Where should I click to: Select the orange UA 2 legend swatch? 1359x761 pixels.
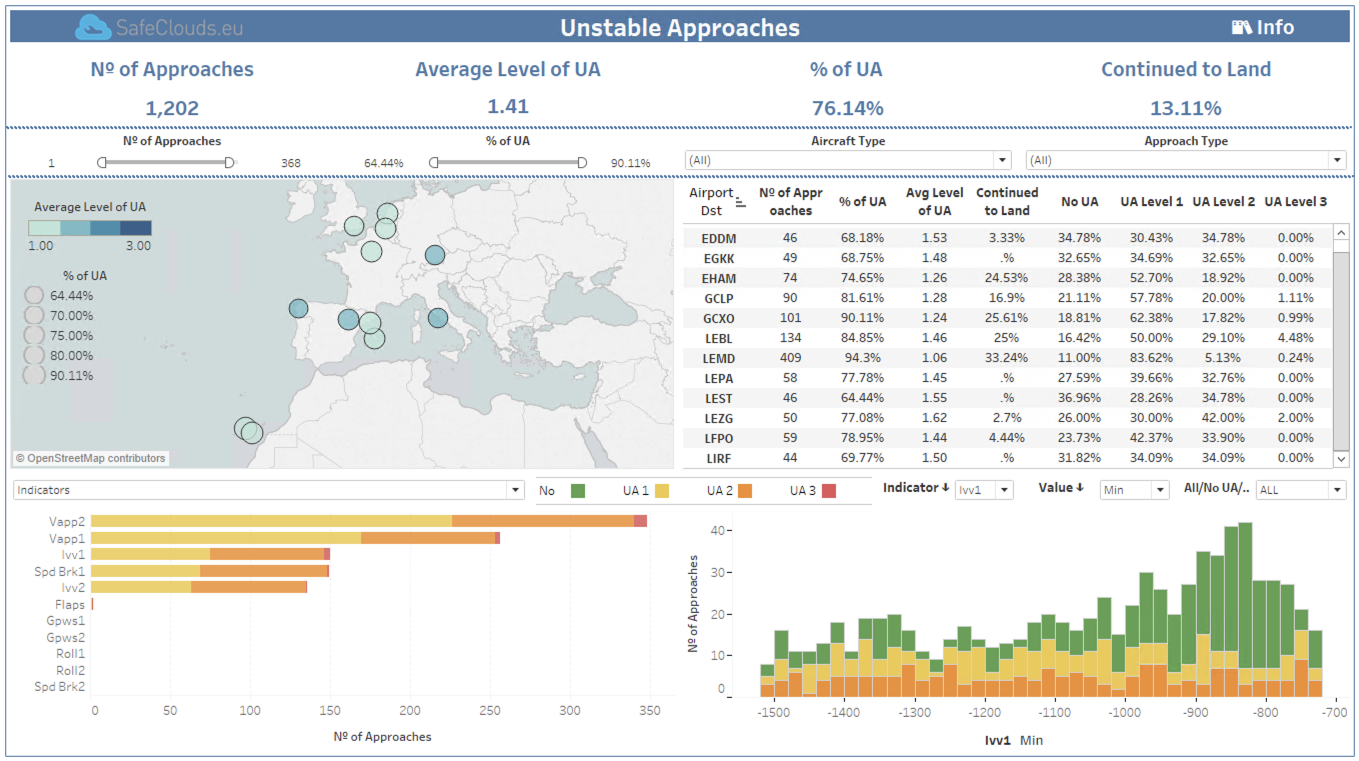pos(745,491)
